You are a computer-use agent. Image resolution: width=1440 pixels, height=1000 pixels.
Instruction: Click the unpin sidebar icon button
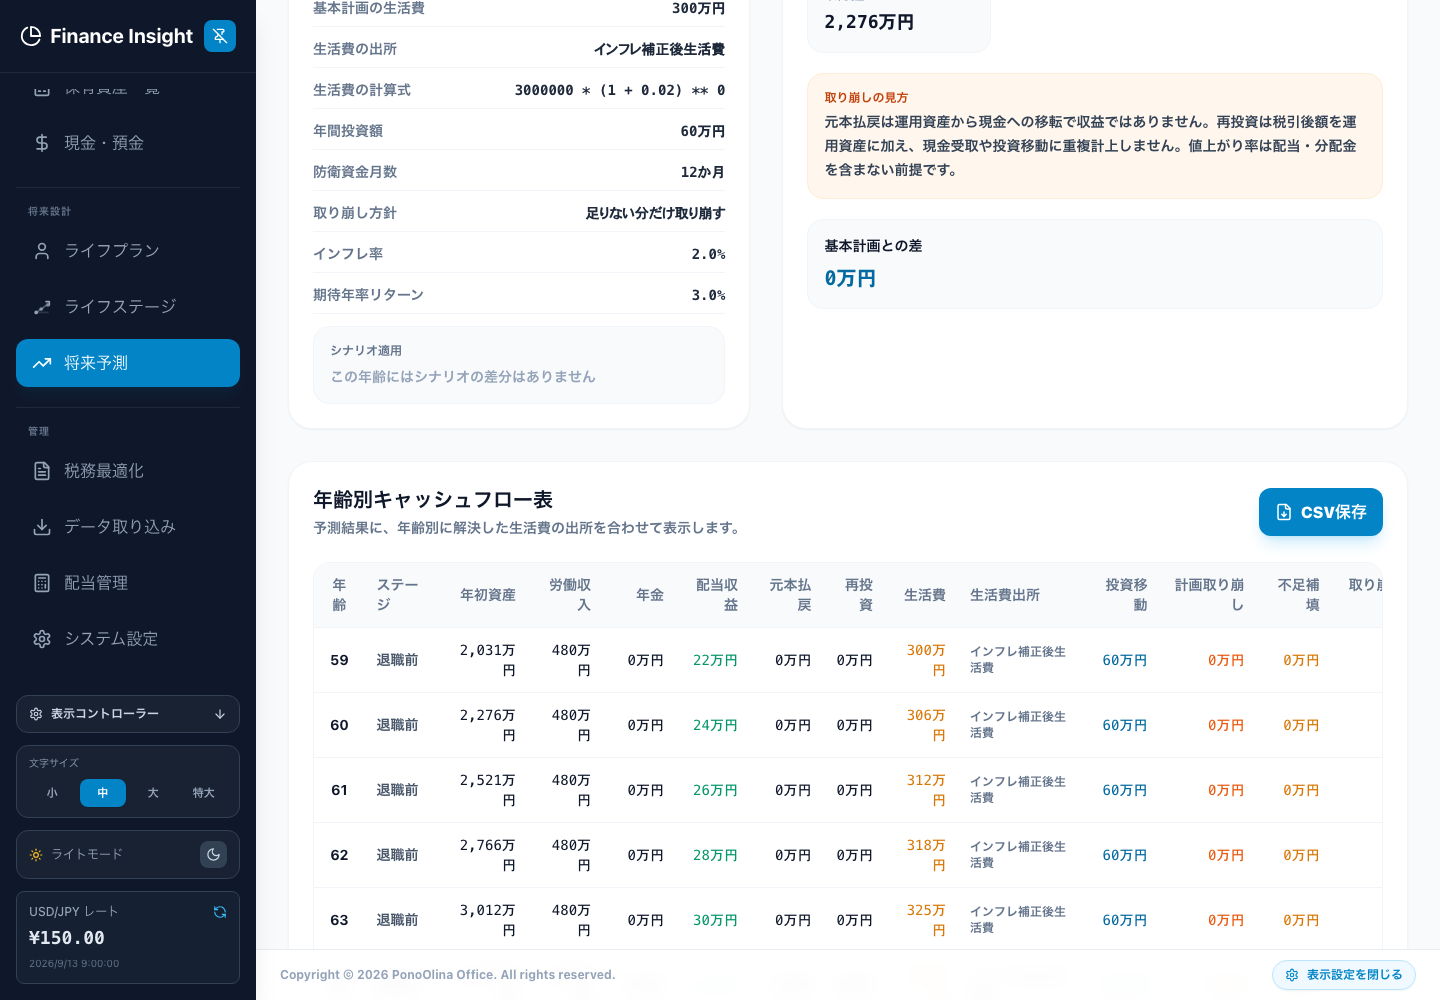click(x=220, y=36)
